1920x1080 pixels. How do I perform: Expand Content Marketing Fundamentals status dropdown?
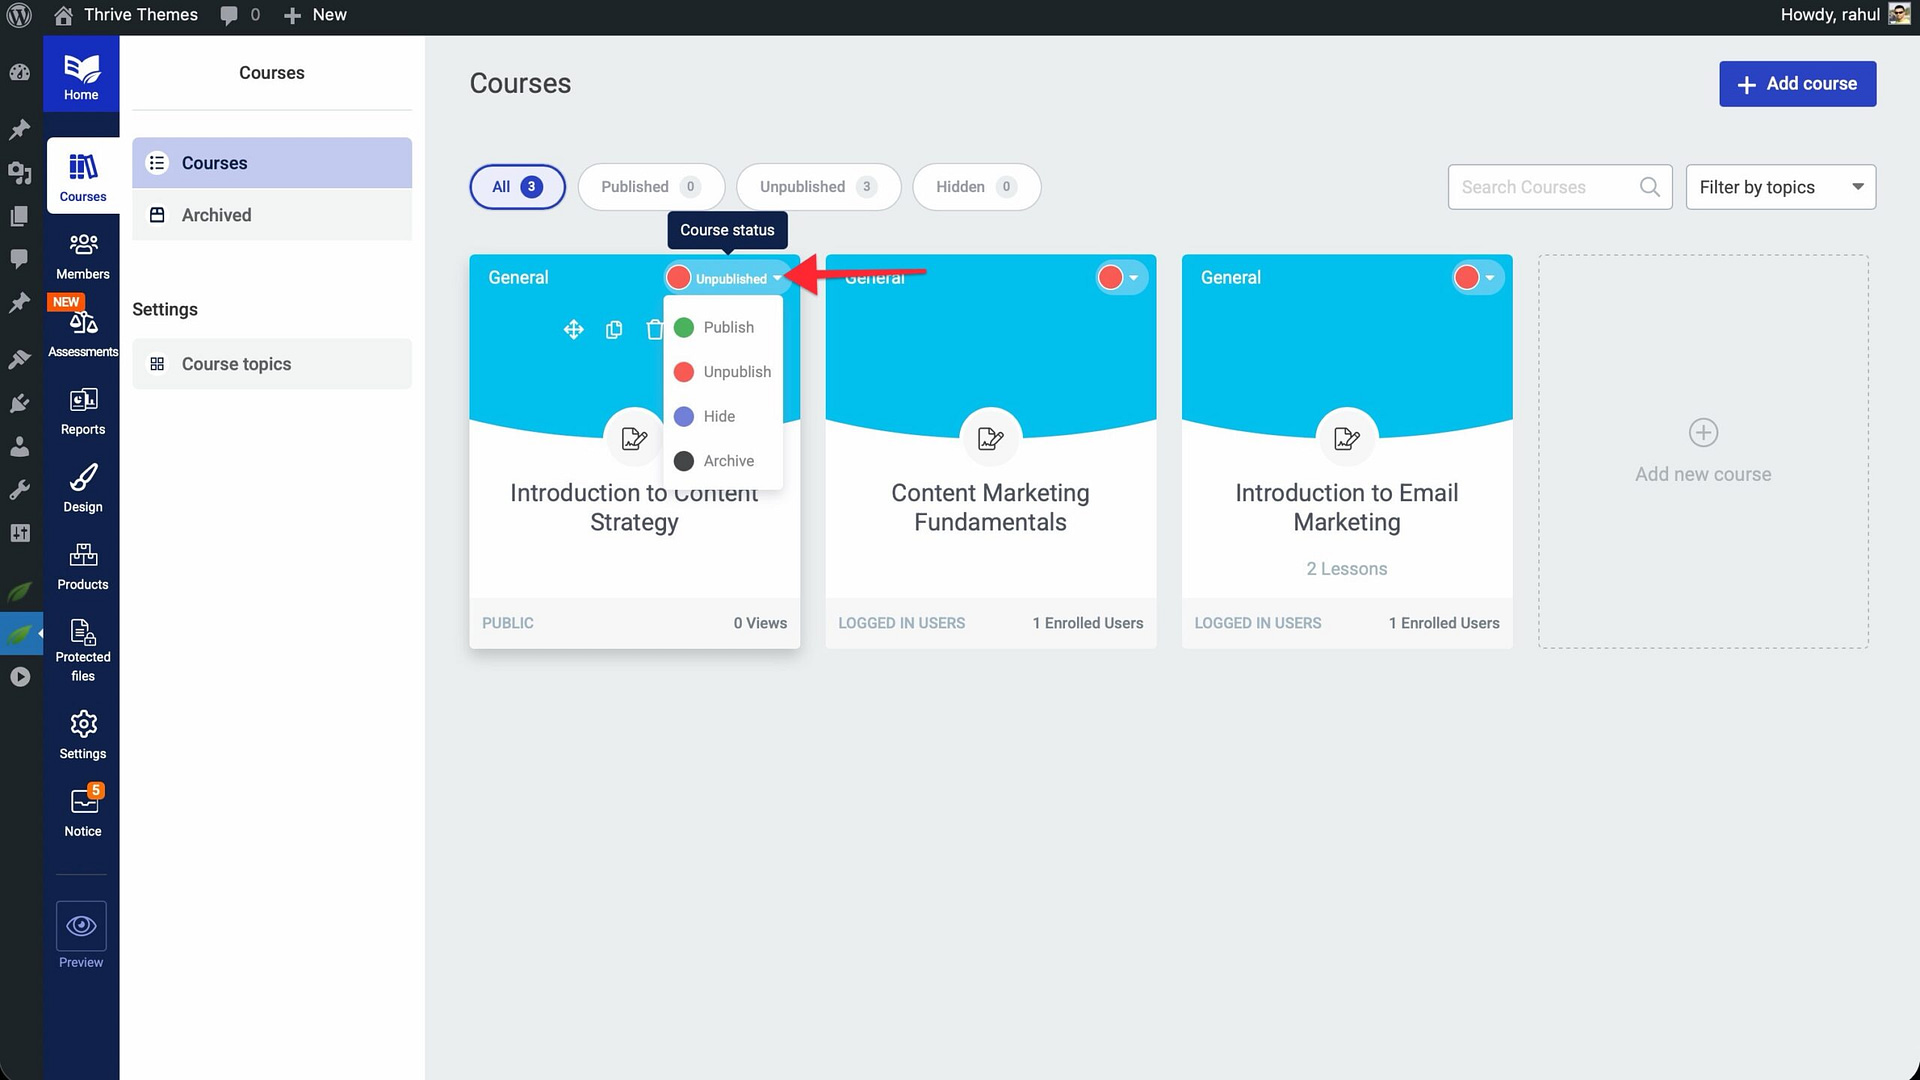[x=1120, y=278]
